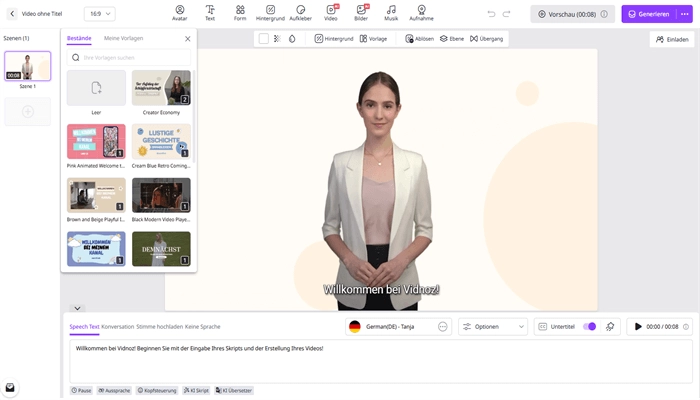
Task: Open the Musik tool
Action: pos(391,13)
